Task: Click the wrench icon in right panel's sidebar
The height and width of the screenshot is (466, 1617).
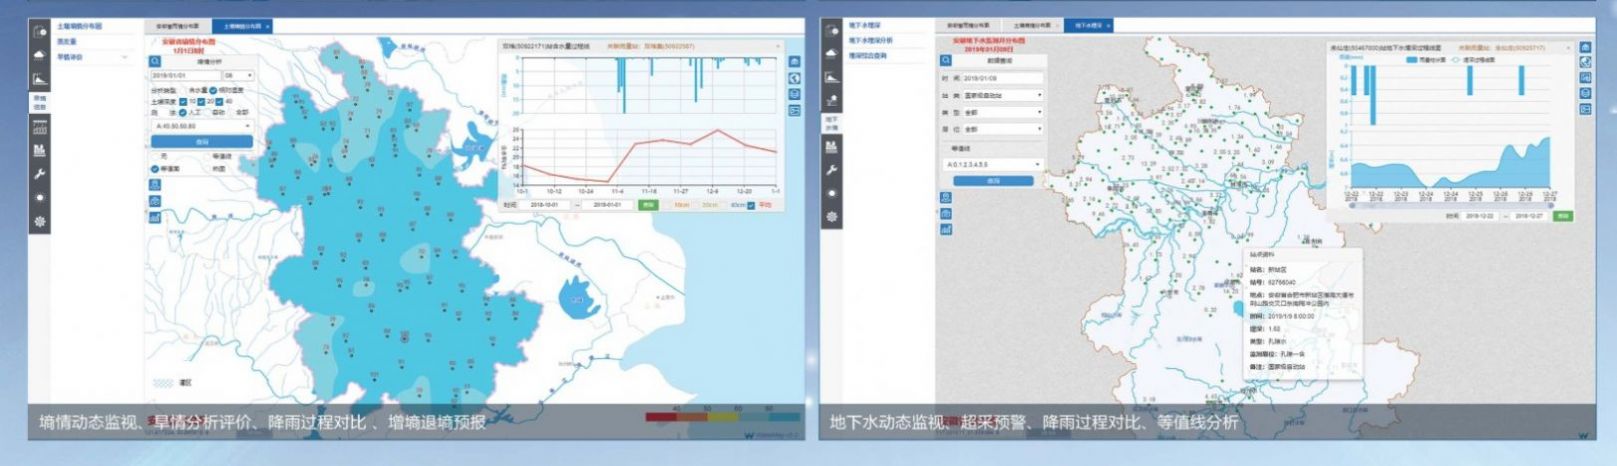Action: [831, 169]
